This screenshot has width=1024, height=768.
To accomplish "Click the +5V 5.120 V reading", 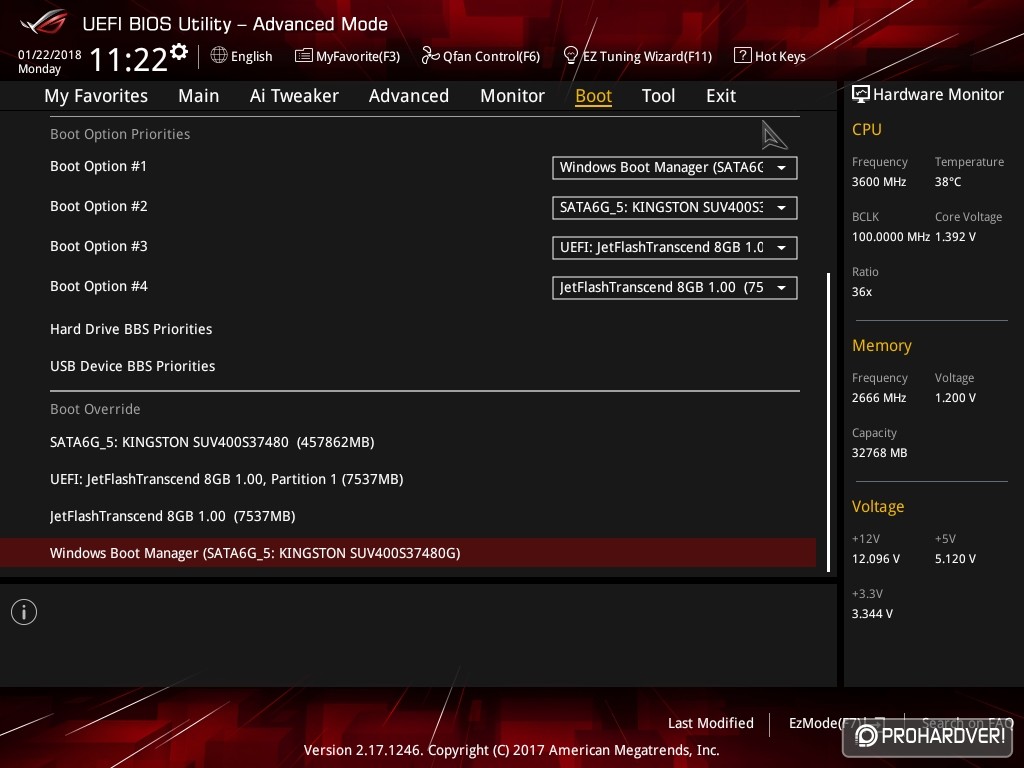I will click(955, 559).
